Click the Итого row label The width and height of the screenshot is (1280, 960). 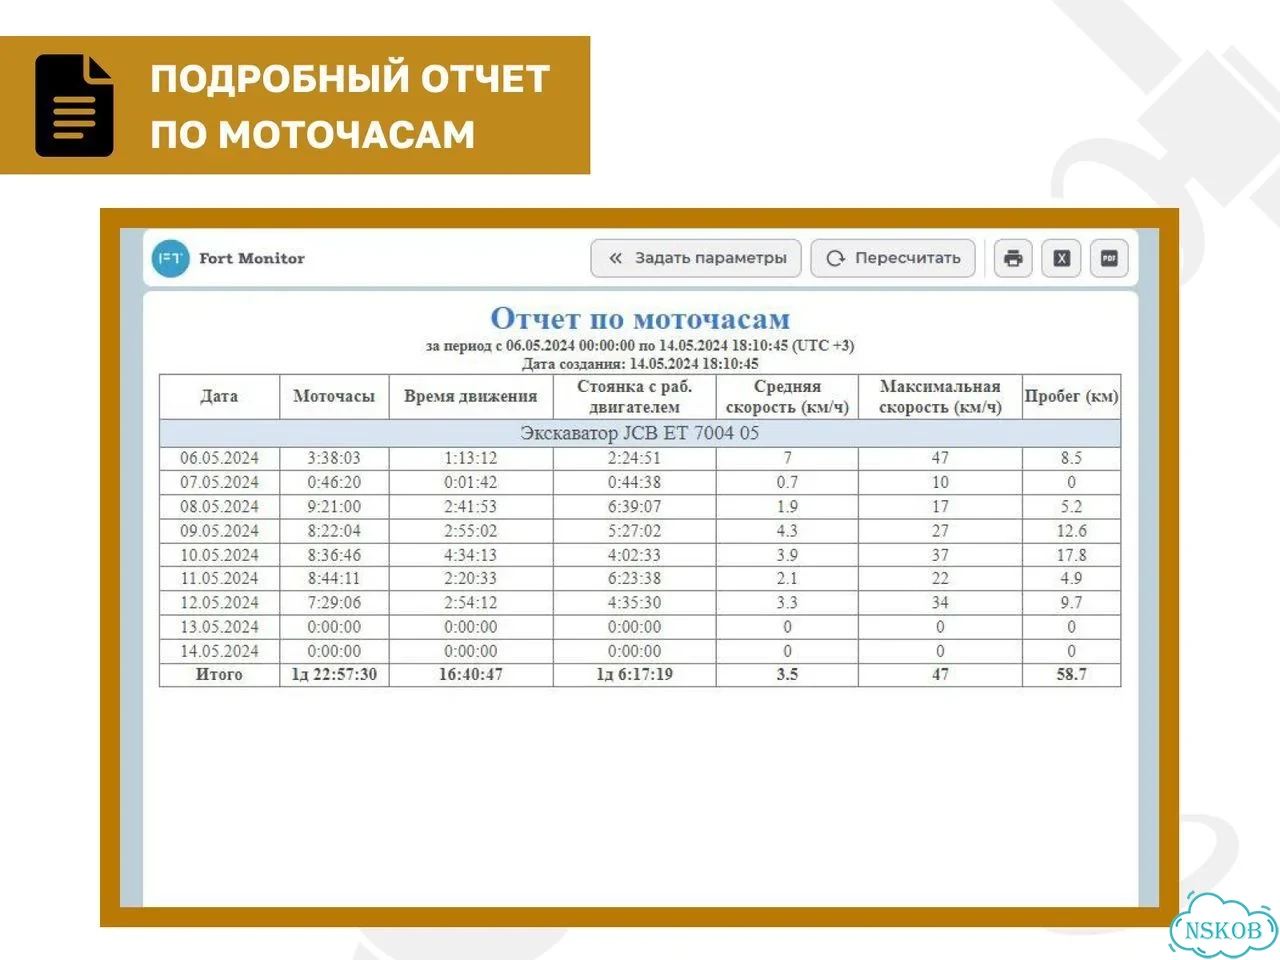point(219,674)
